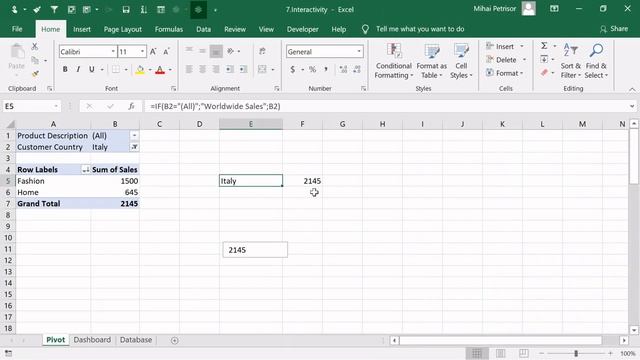640x360 pixels.
Task: Open font name dropdown
Action: pyautogui.click(x=113, y=51)
